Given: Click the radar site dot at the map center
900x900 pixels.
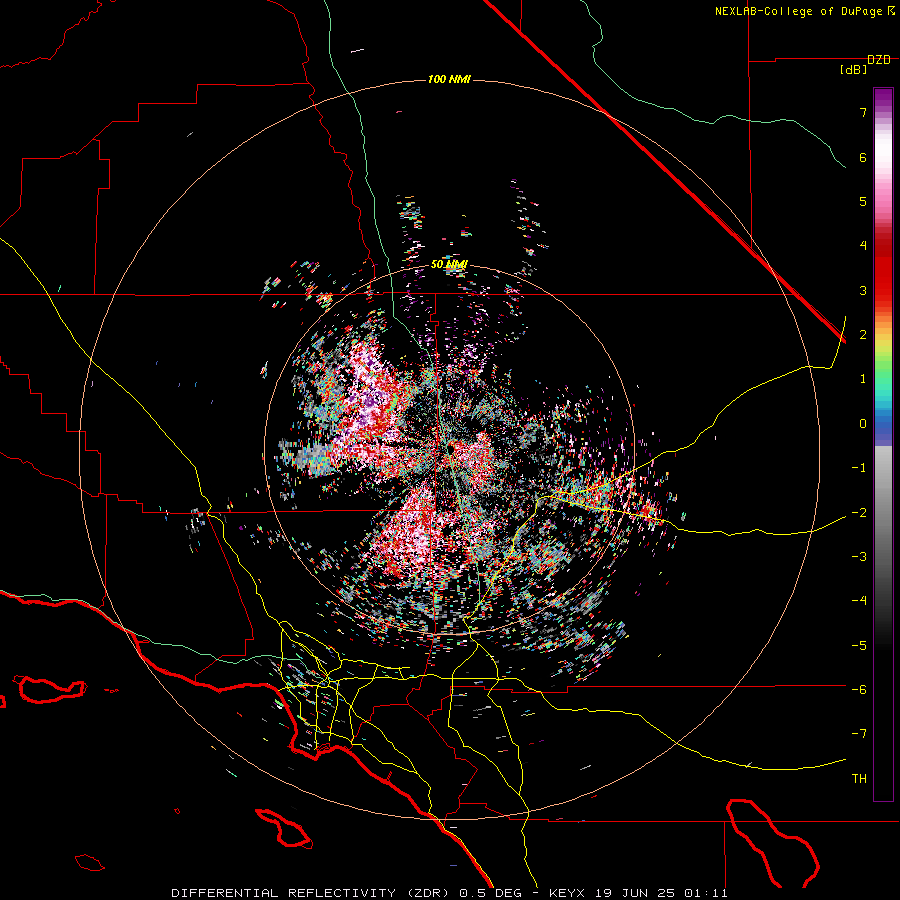Looking at the screenshot, I should tap(451, 449).
